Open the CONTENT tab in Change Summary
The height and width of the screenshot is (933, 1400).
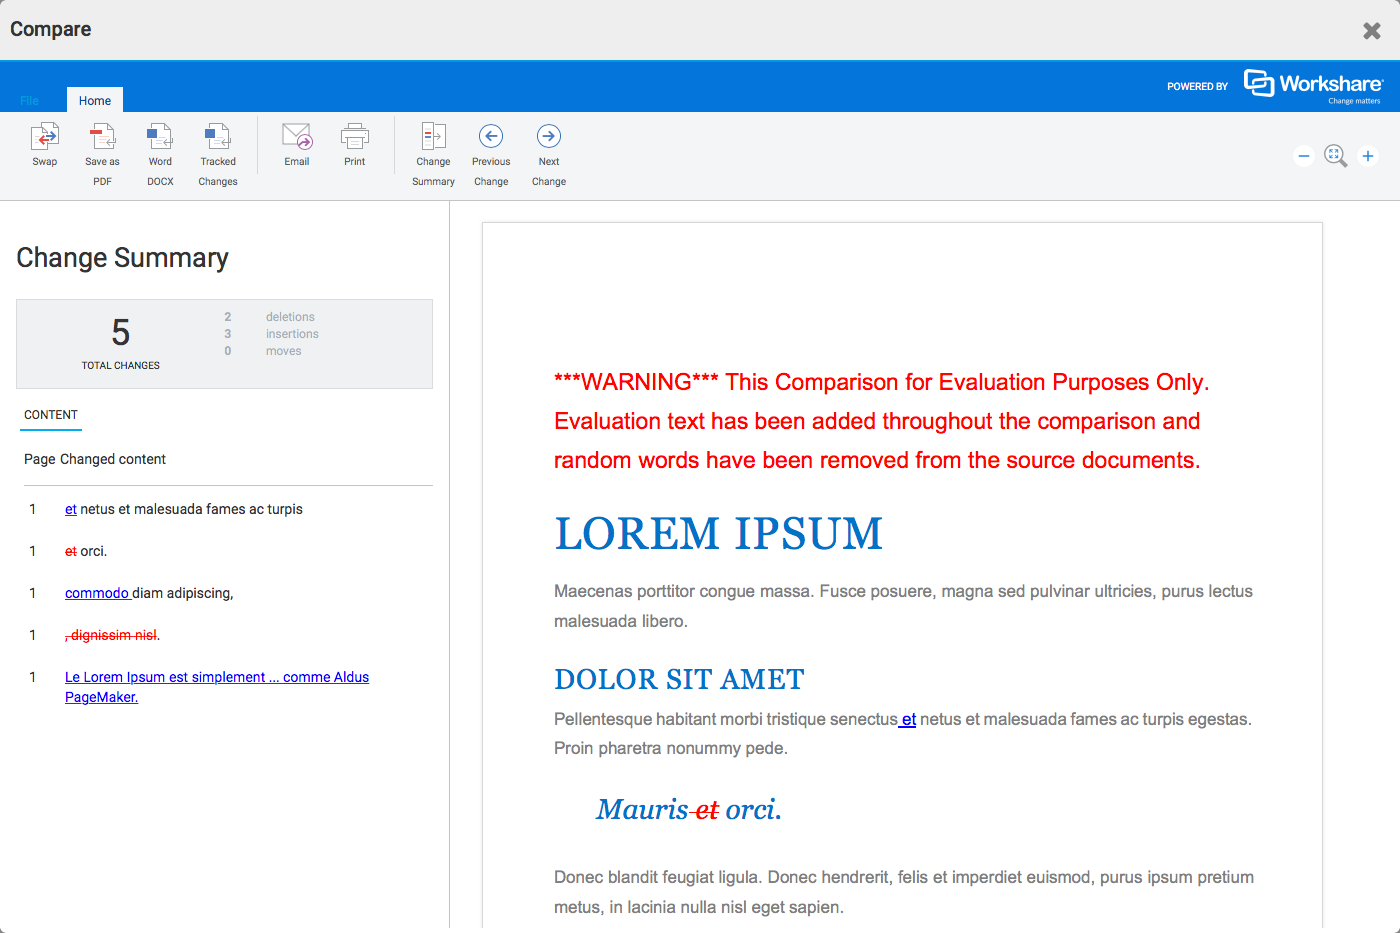pyautogui.click(x=50, y=415)
